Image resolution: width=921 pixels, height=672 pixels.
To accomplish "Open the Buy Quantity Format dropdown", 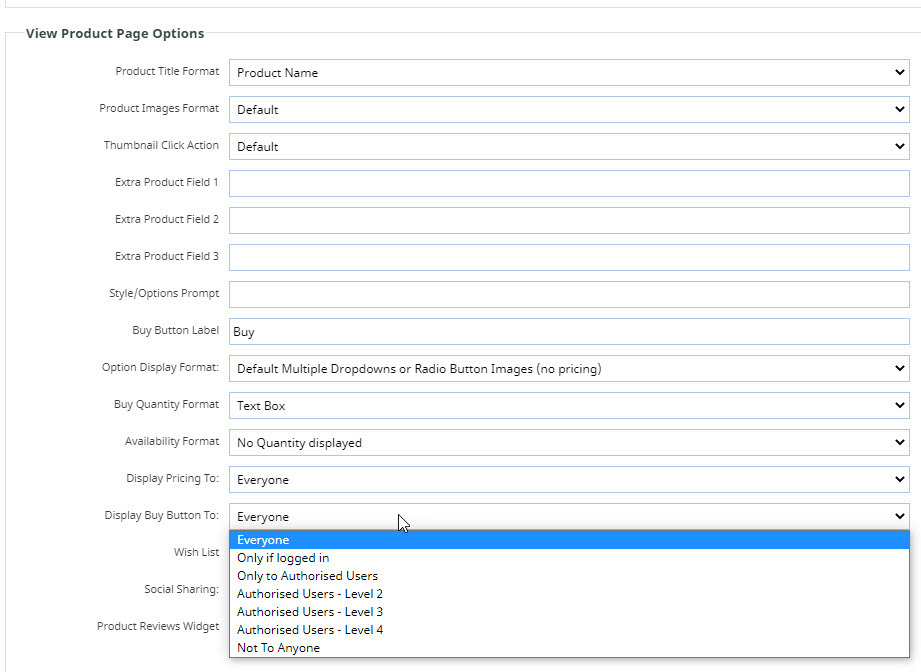I will [x=569, y=405].
